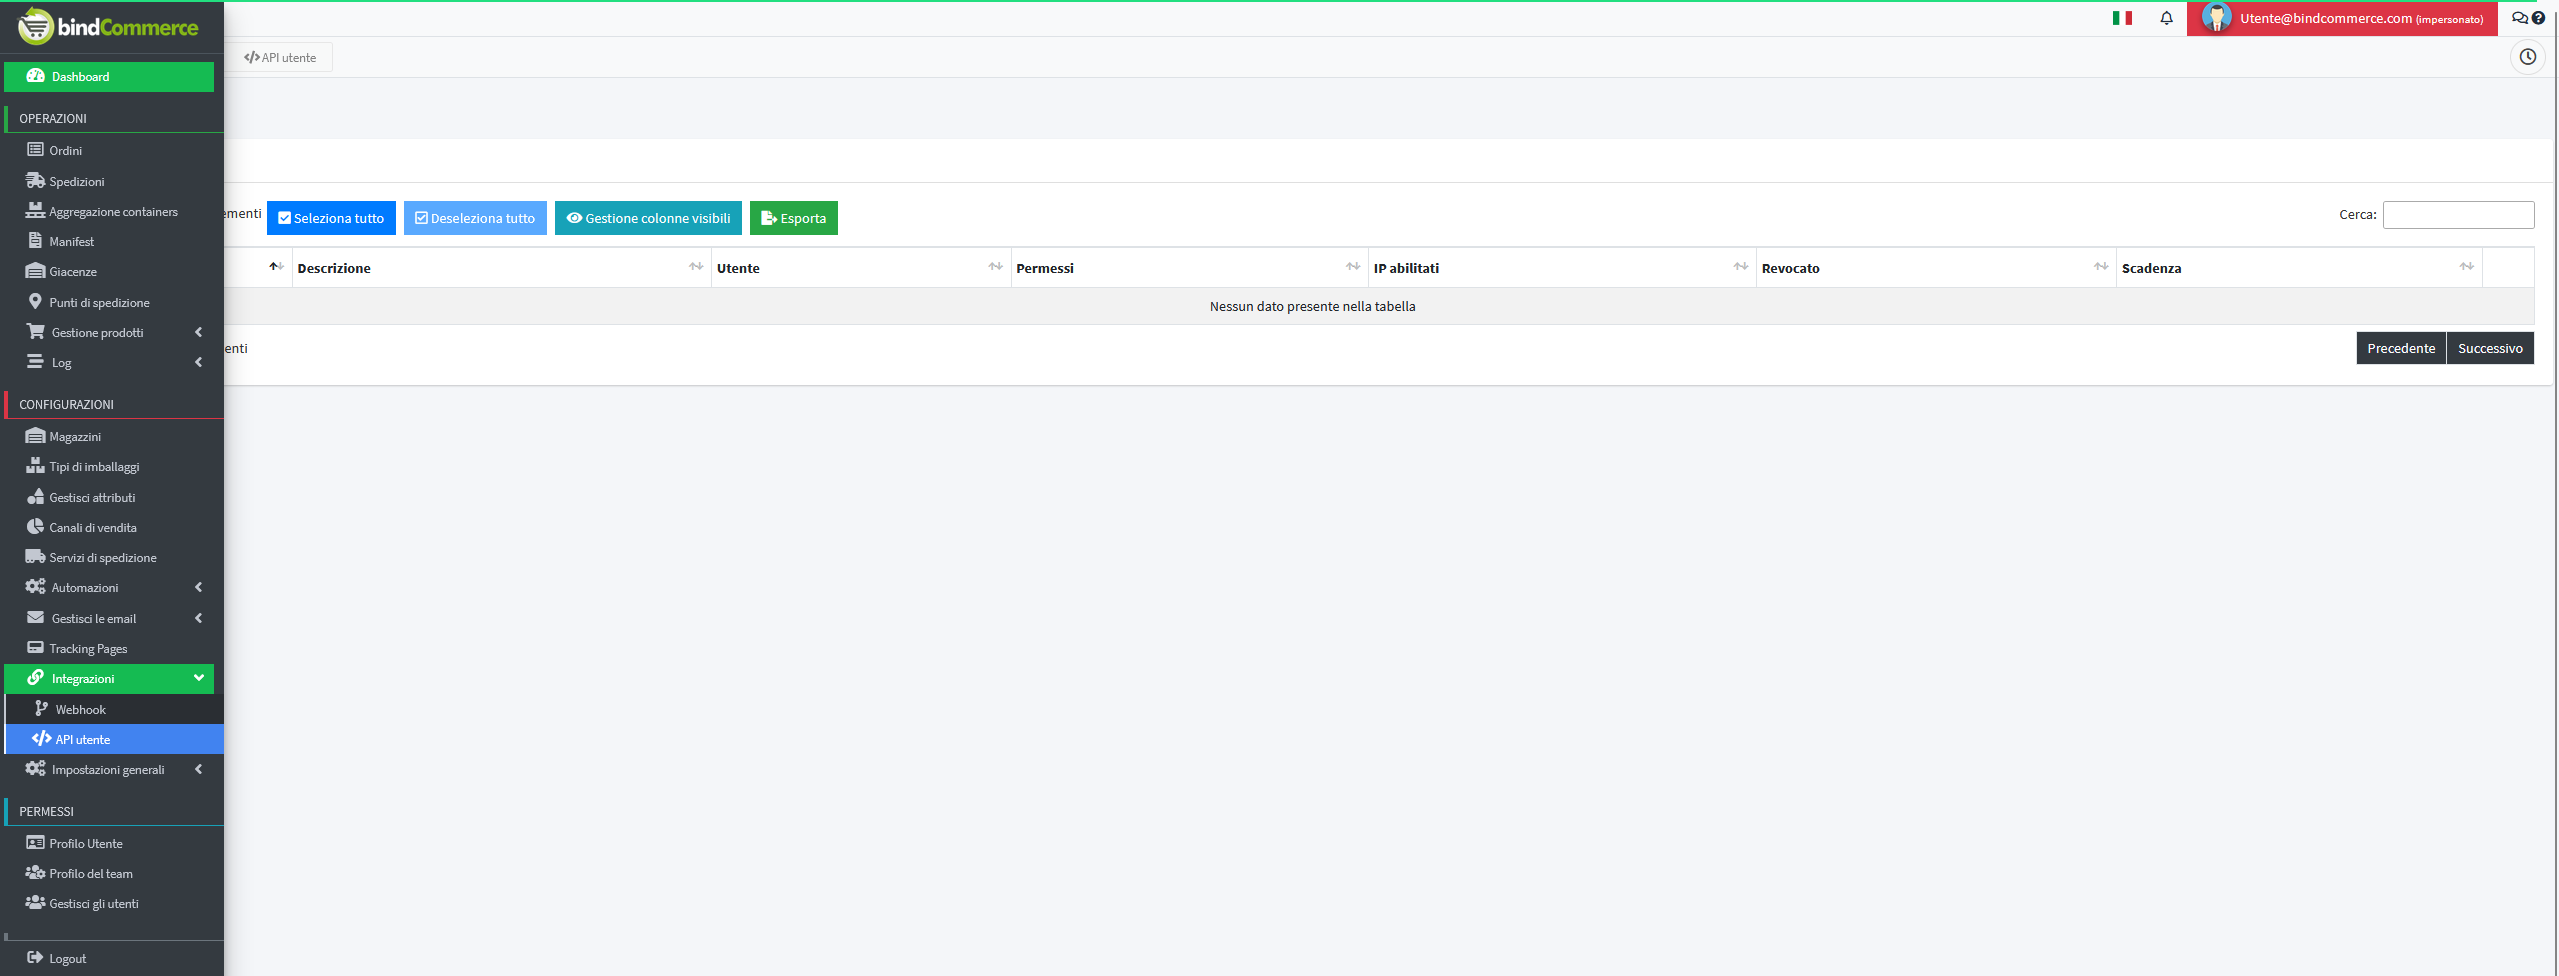
Task: Click Seleziona tutto to select all rows
Action: (331, 218)
